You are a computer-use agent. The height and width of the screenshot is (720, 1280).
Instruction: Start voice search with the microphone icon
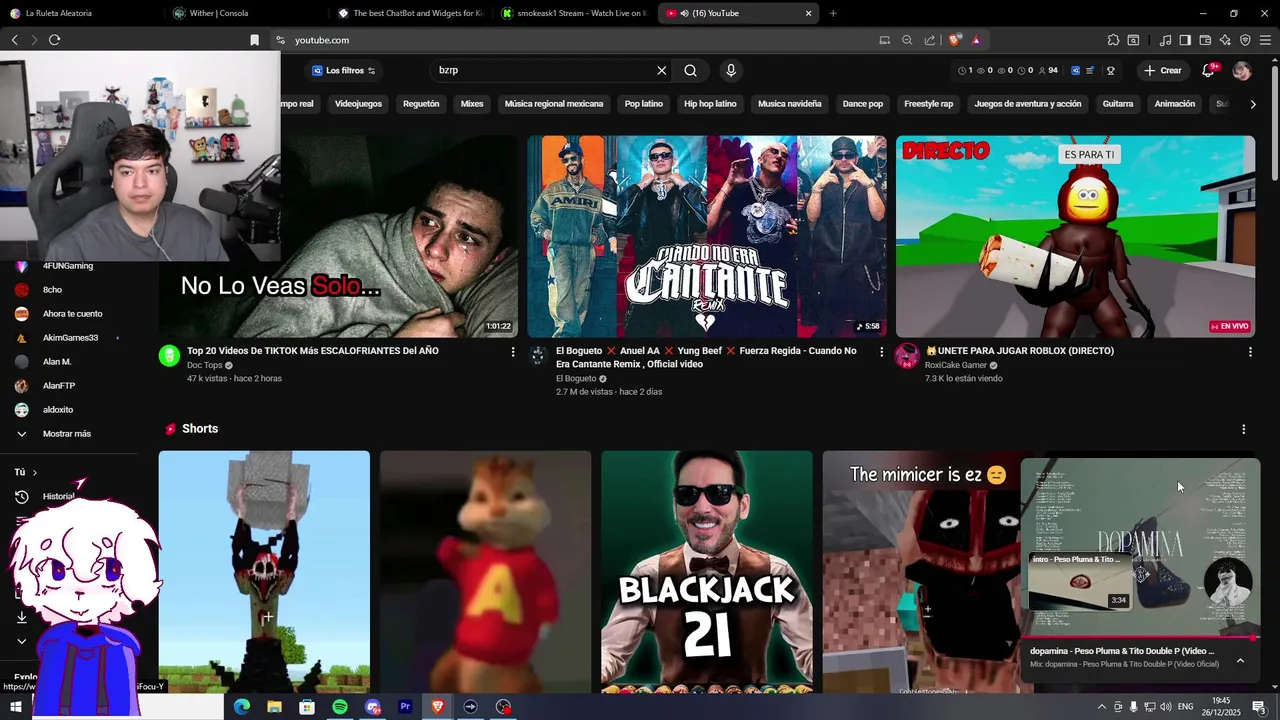pyautogui.click(x=731, y=70)
